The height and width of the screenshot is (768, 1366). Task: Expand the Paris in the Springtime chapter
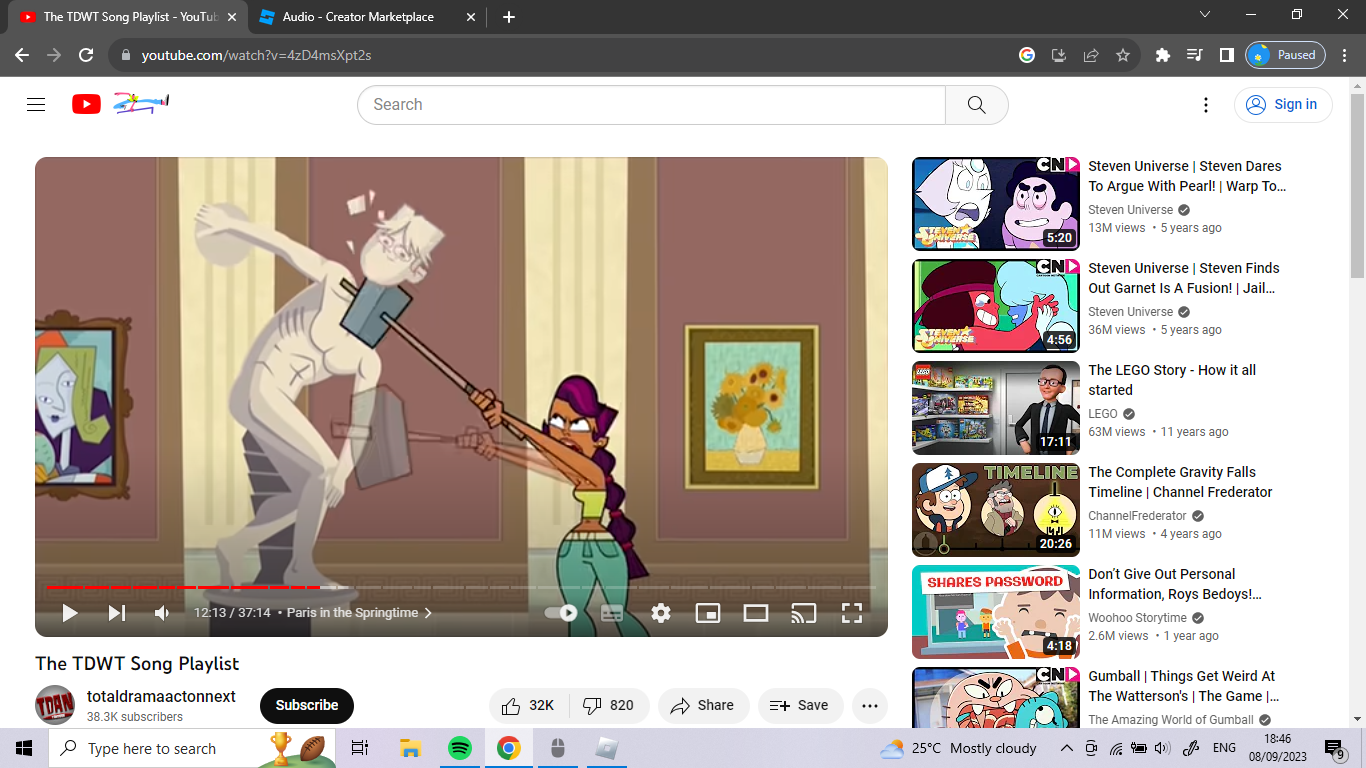coord(359,613)
